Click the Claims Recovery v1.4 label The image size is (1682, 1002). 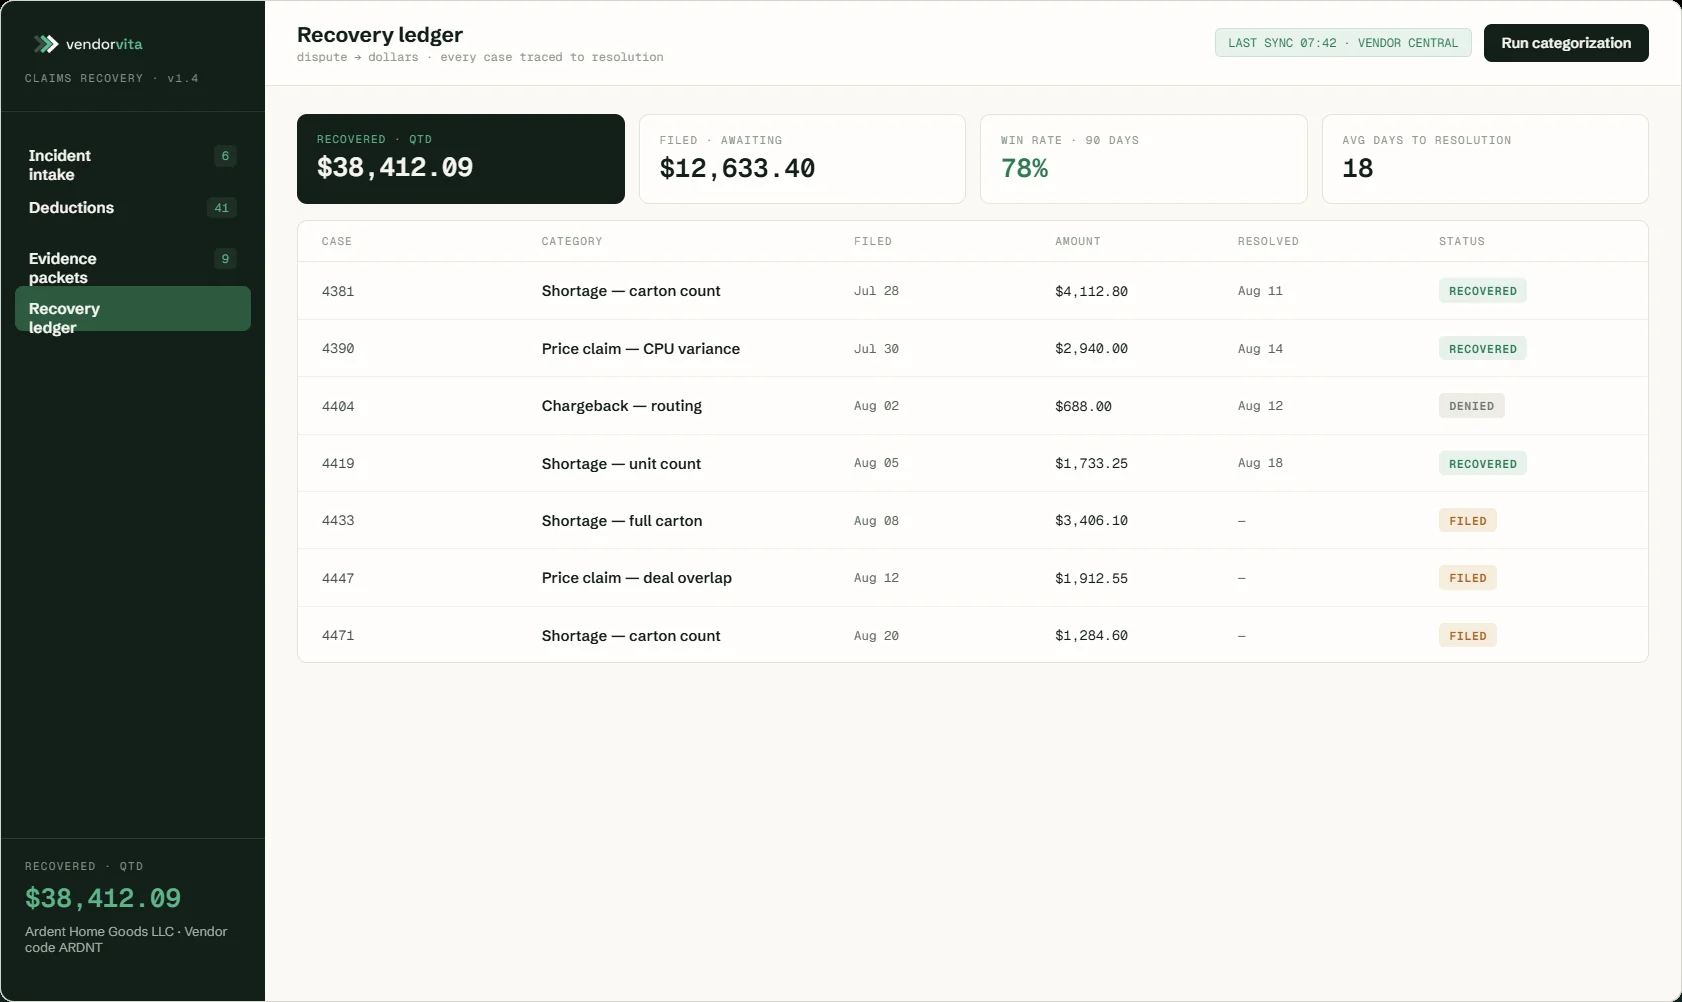tap(112, 78)
